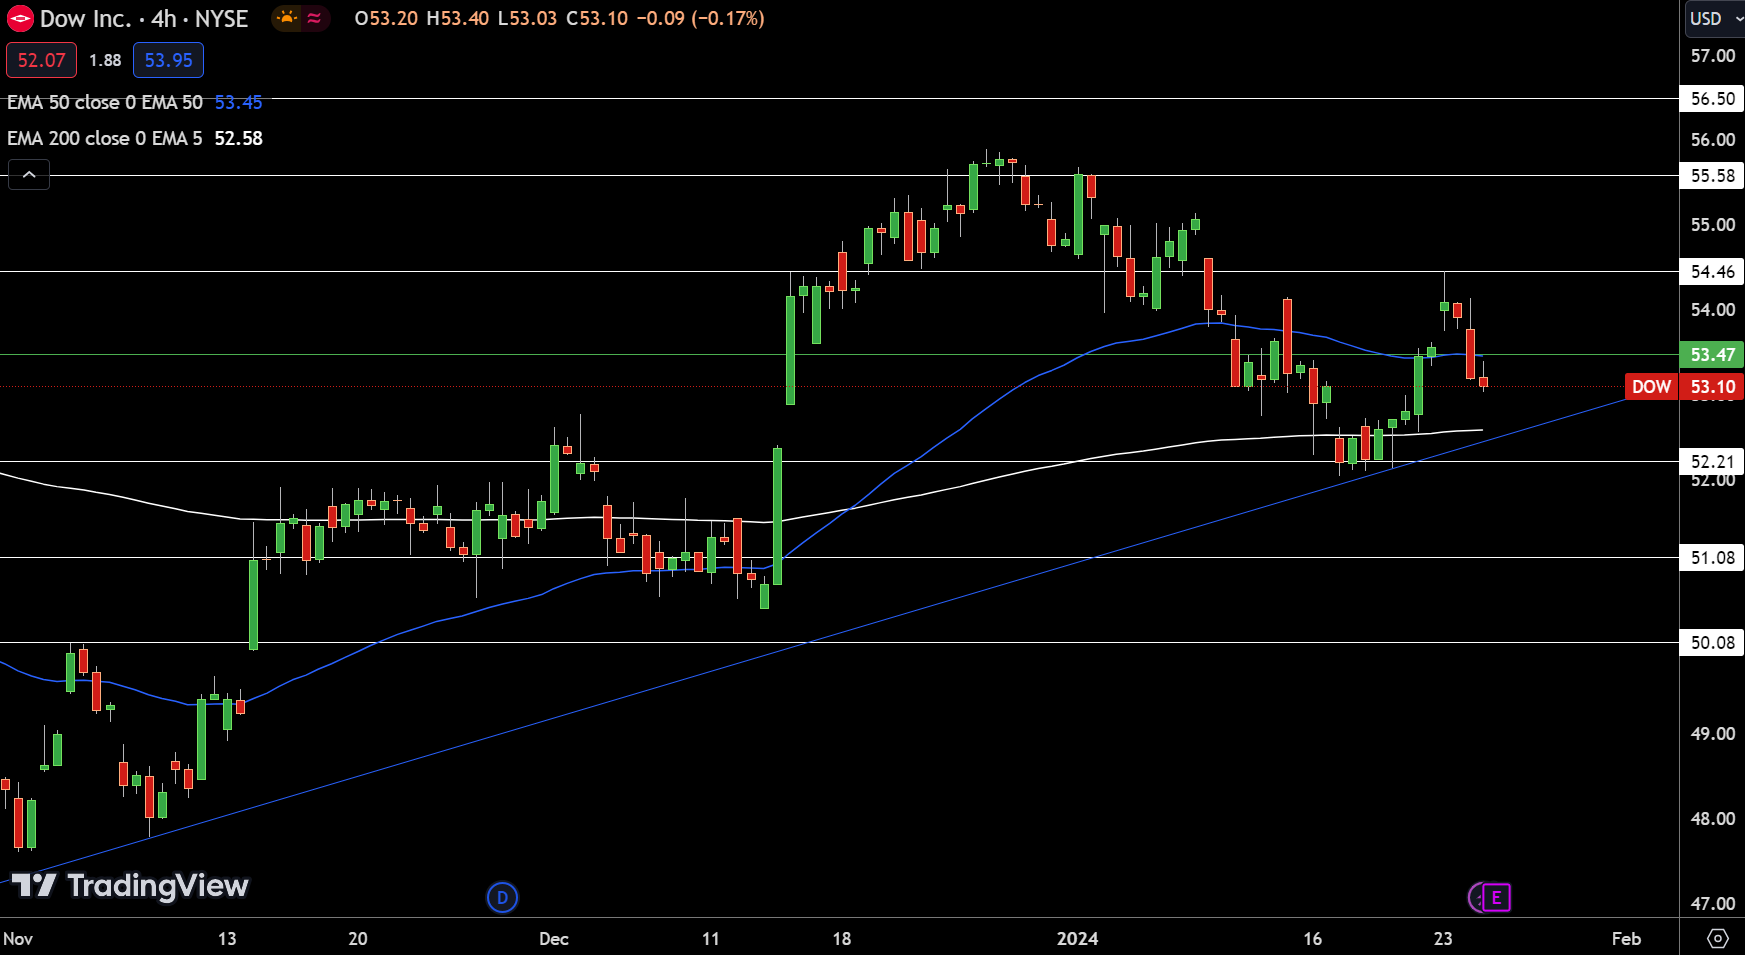1745x955 pixels.
Task: Click the green 53.47 price axis label
Action: pyautogui.click(x=1712, y=354)
